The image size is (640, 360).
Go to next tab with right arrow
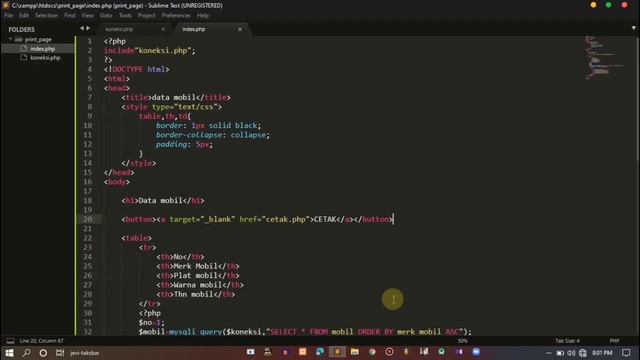point(88,28)
